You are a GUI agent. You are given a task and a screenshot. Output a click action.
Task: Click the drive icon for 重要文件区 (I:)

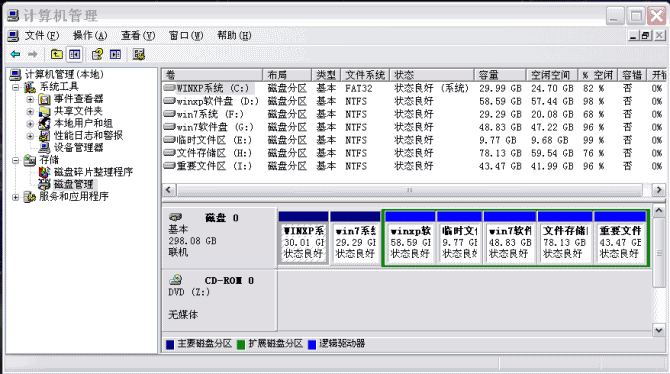coord(169,165)
